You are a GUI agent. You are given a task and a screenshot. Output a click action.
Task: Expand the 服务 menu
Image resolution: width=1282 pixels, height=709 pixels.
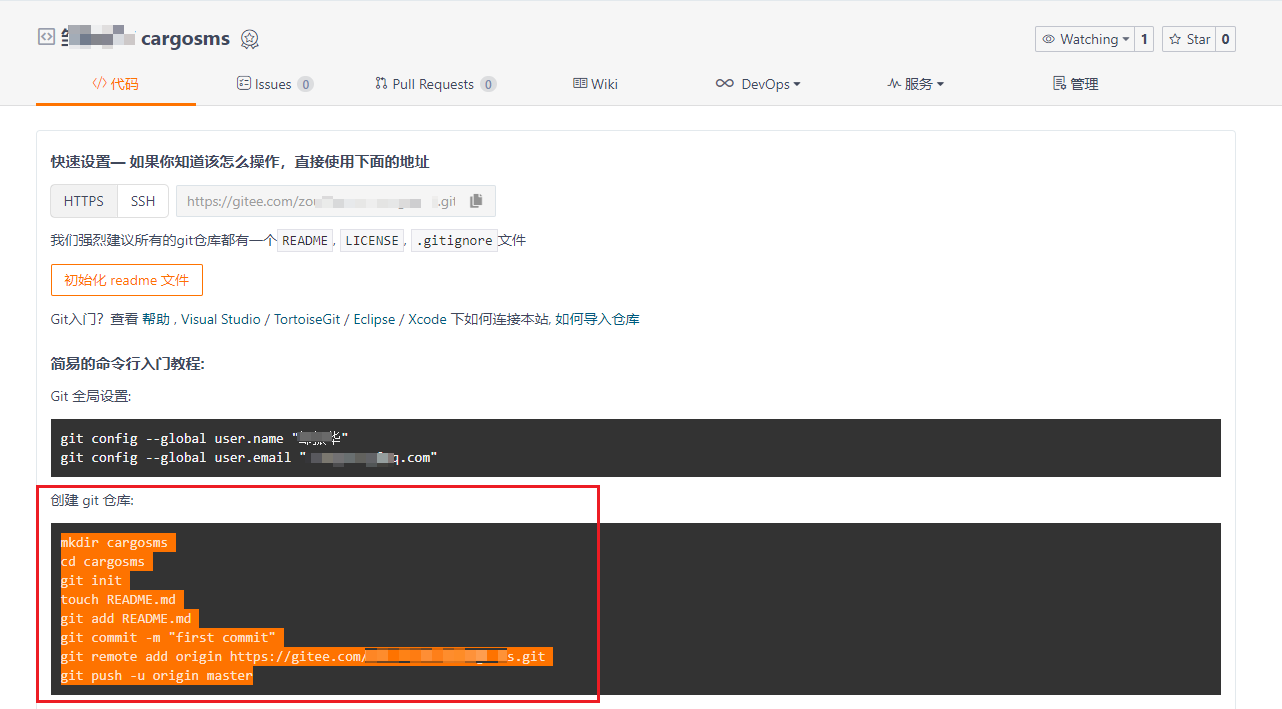click(x=915, y=84)
